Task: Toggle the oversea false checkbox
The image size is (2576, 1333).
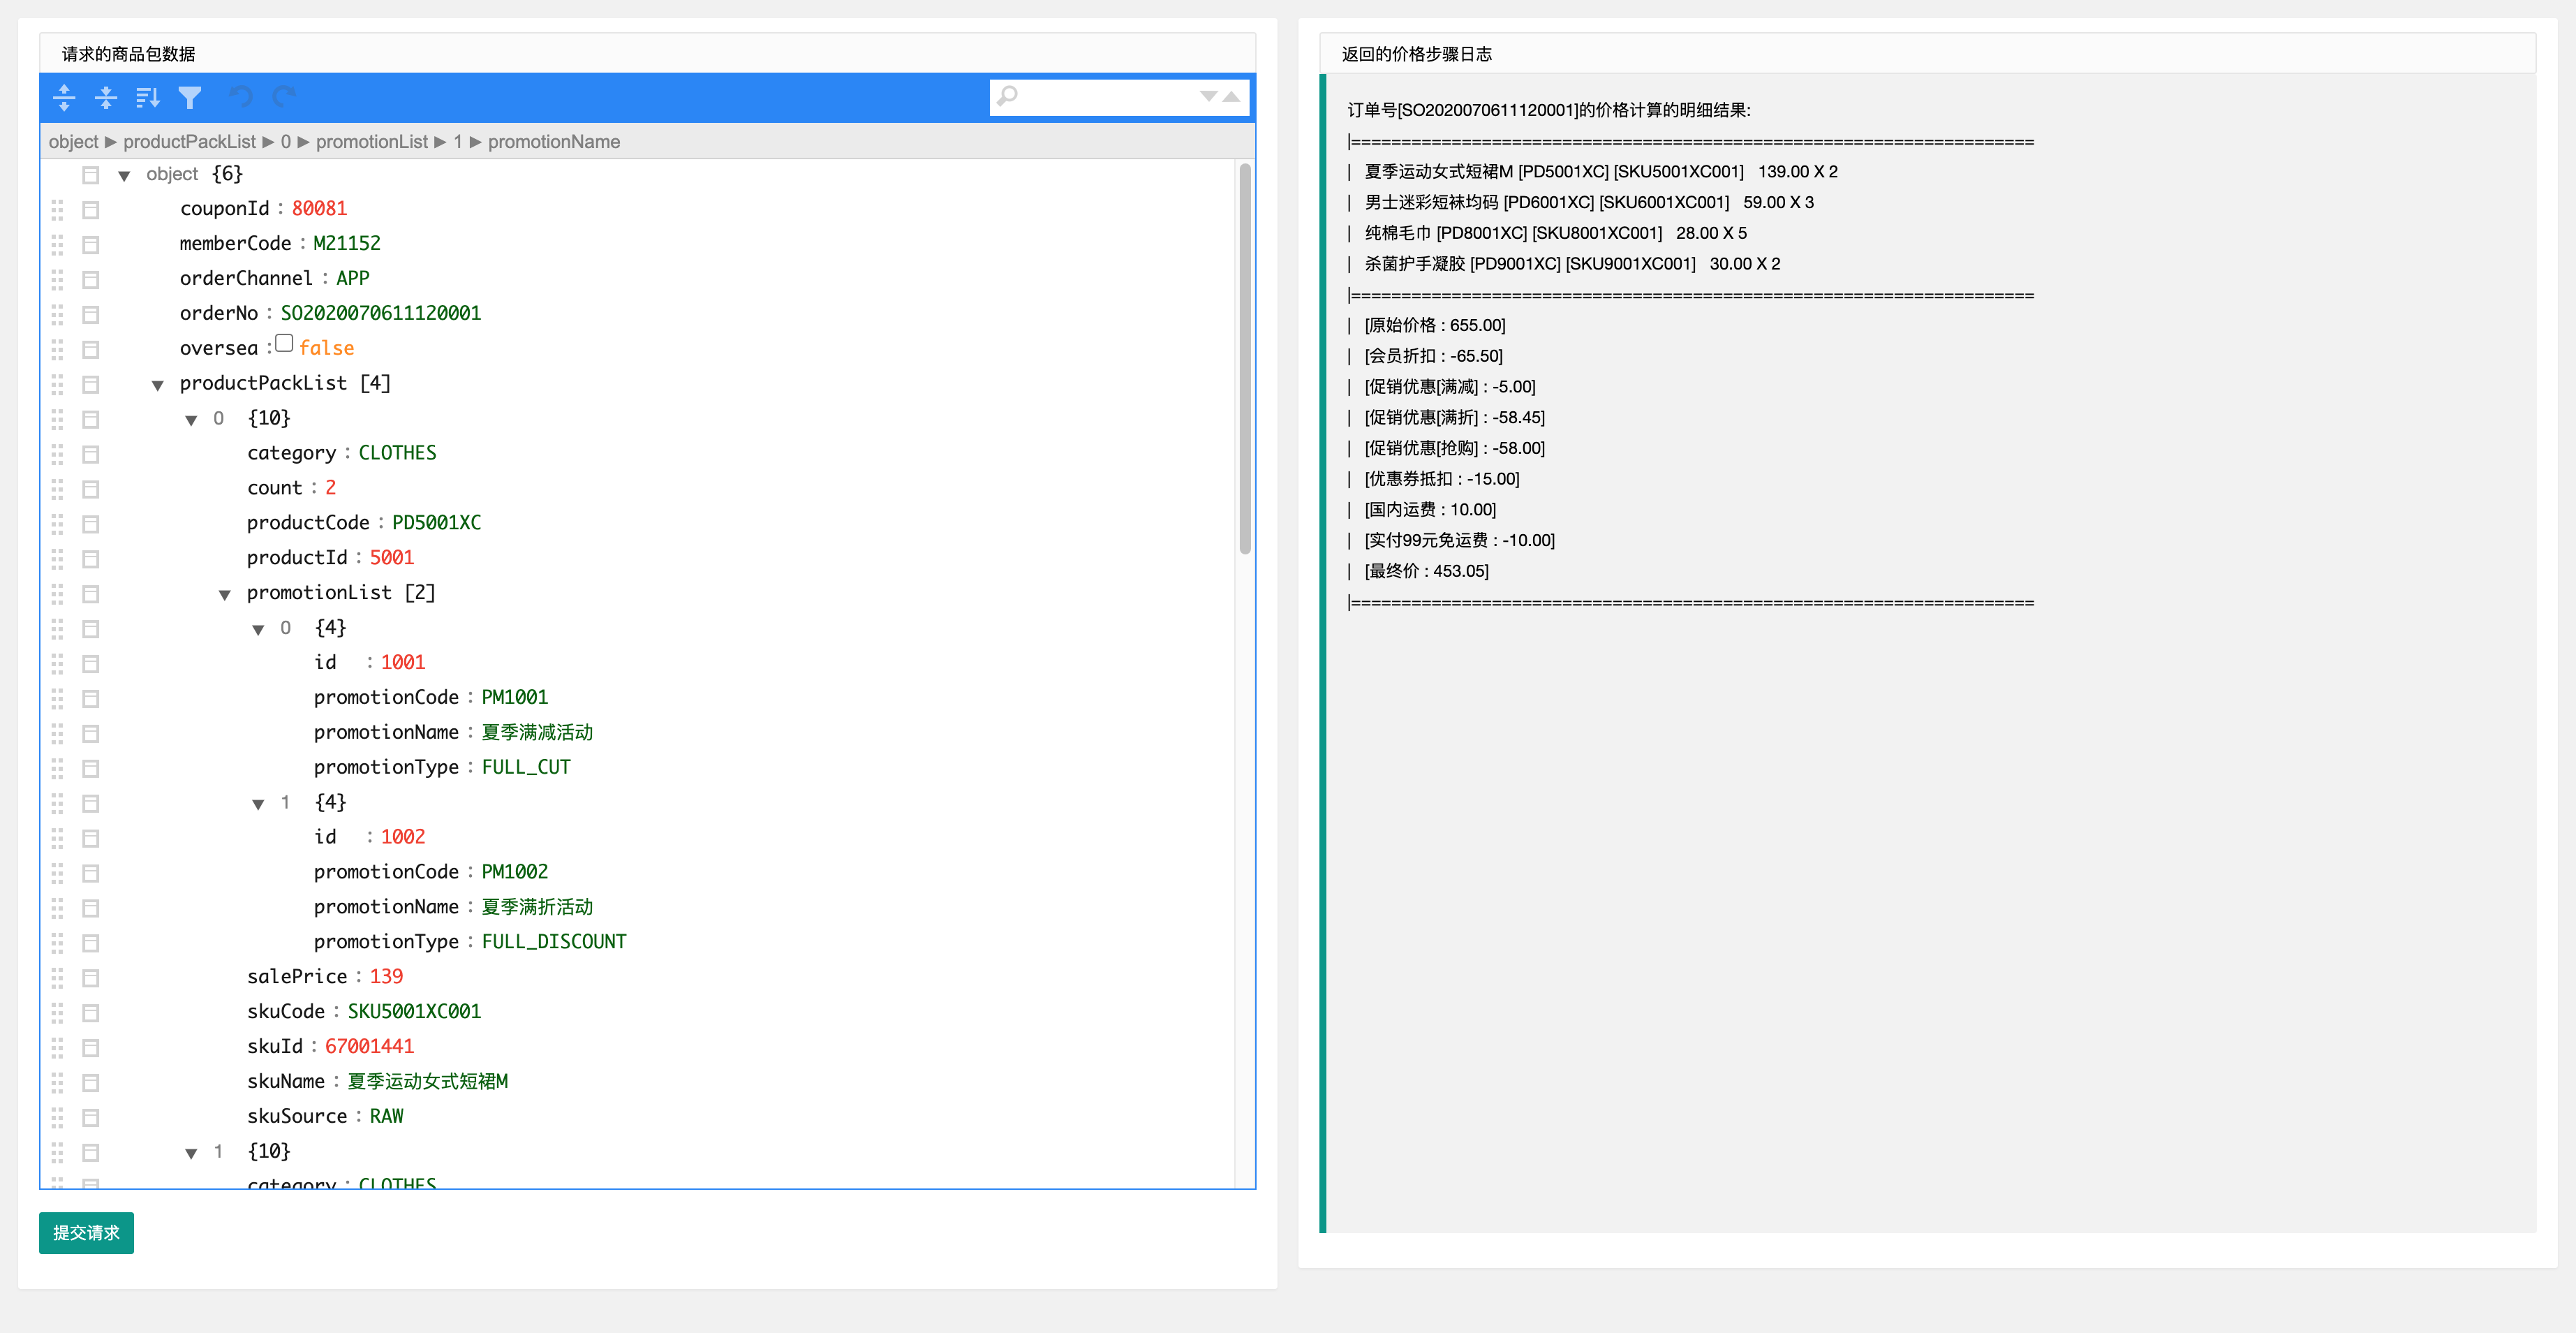Action: click(x=284, y=344)
